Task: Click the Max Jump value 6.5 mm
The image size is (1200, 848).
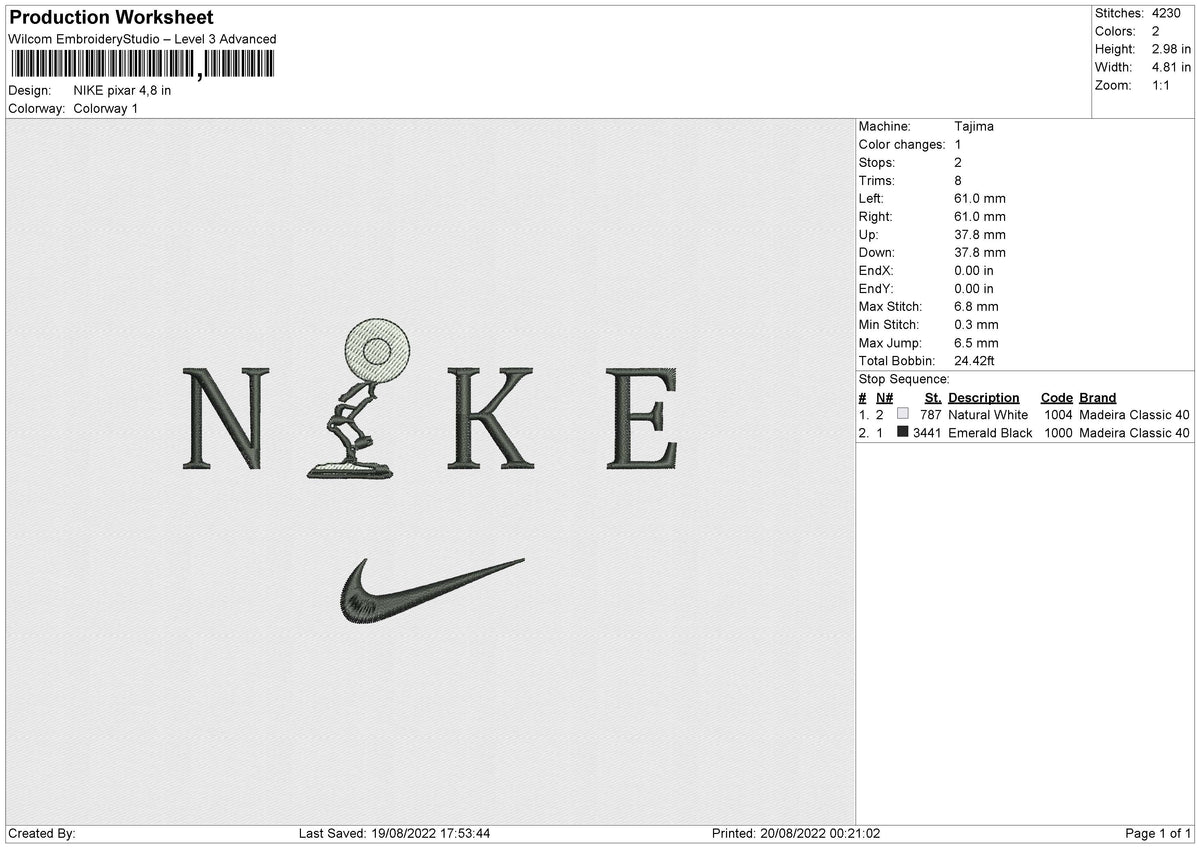Action: click(977, 343)
